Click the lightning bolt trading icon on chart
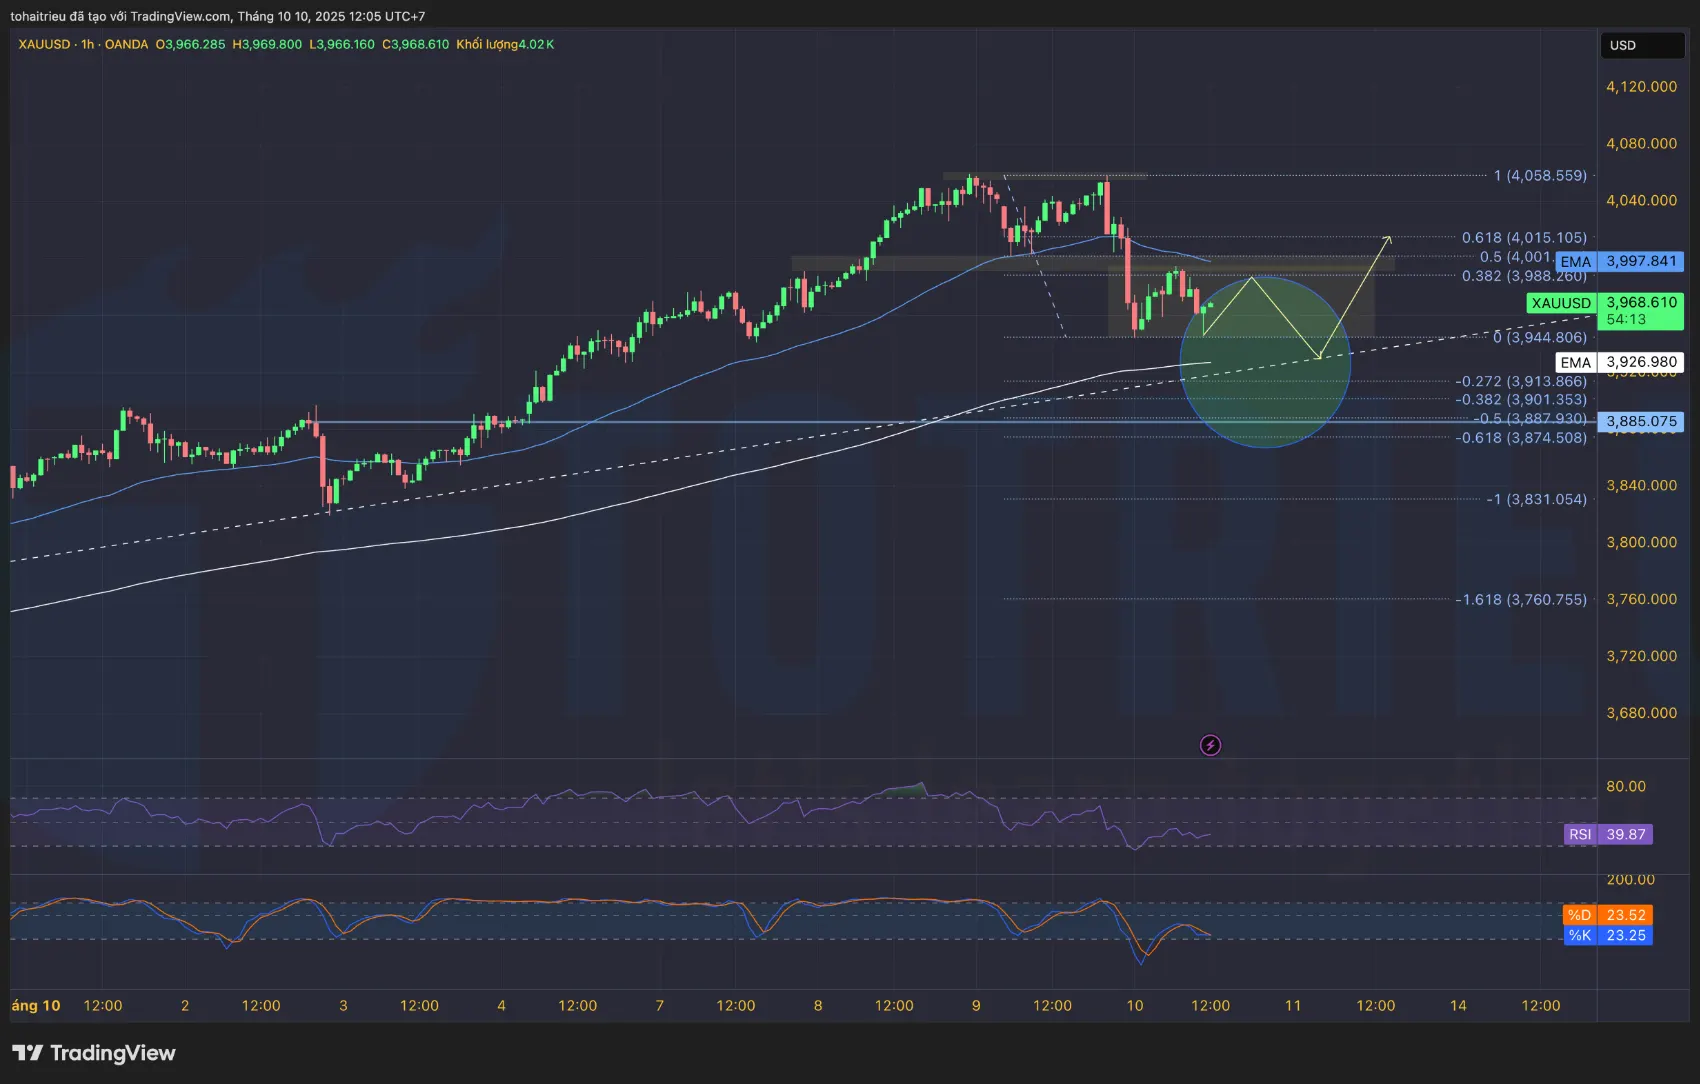 pyautogui.click(x=1211, y=744)
